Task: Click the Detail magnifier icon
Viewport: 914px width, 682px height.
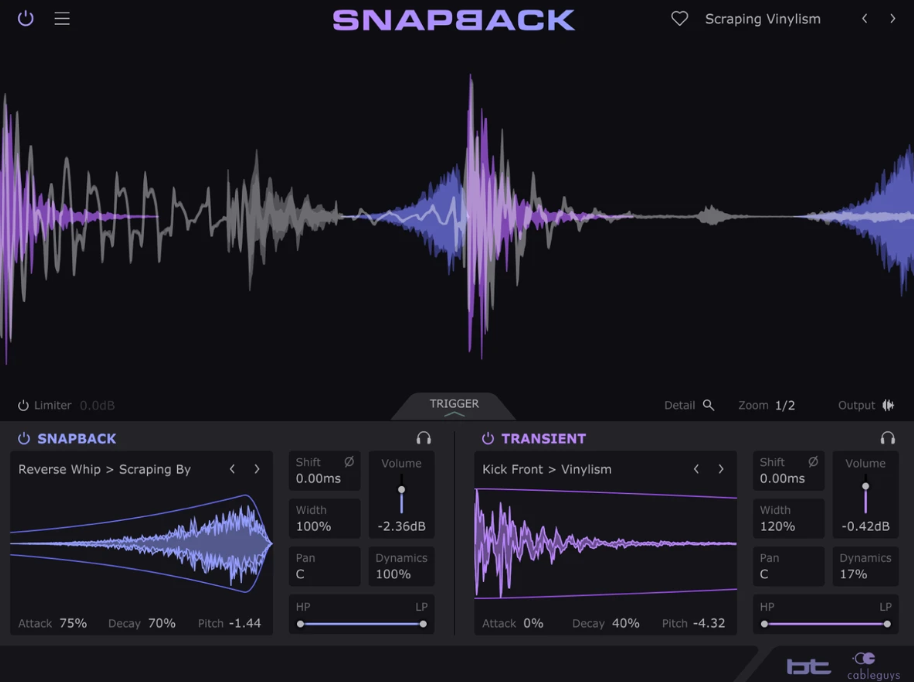Action: click(x=708, y=405)
